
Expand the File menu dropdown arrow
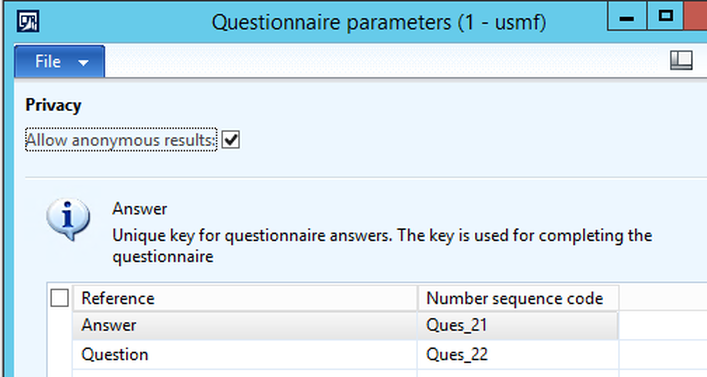coord(83,63)
